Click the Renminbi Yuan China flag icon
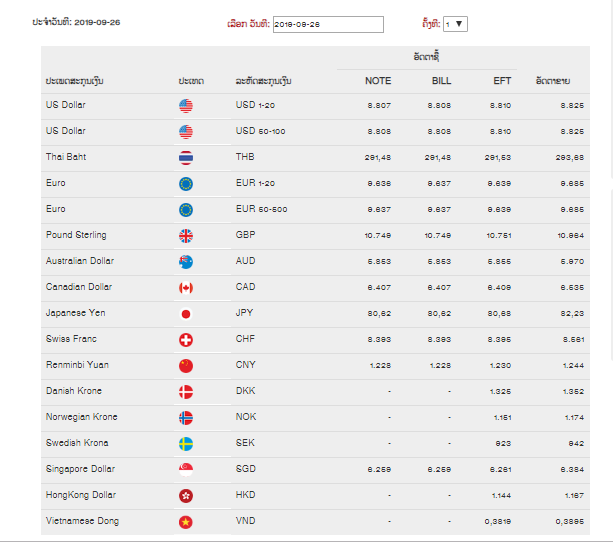This screenshot has width=613, height=544. 186,366
